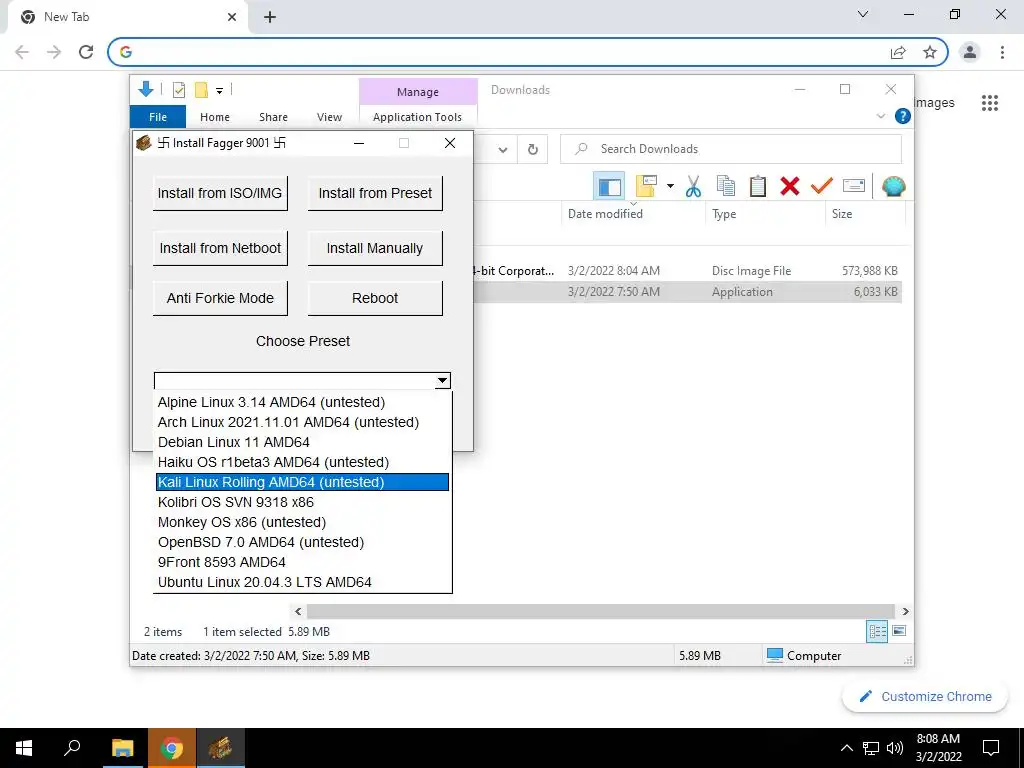
Task: Open the Chrome profile icon
Action: click(970, 52)
